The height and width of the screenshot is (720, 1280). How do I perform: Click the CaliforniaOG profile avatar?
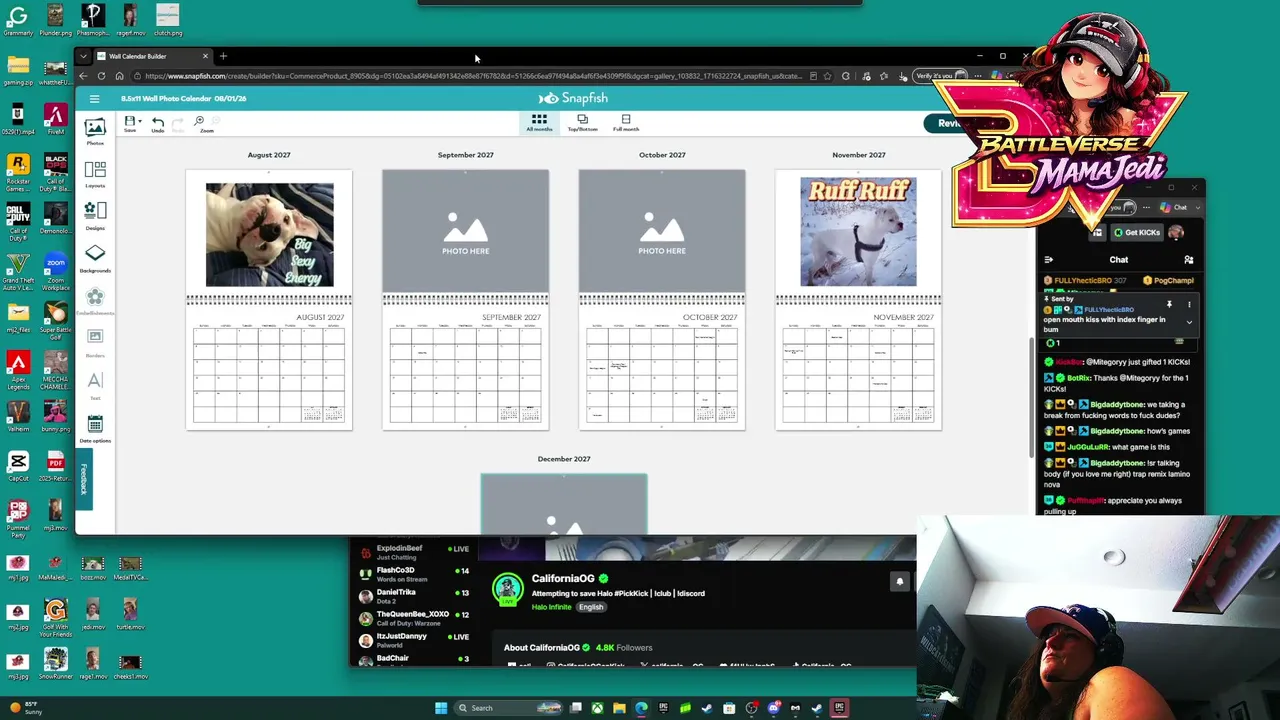point(508,589)
